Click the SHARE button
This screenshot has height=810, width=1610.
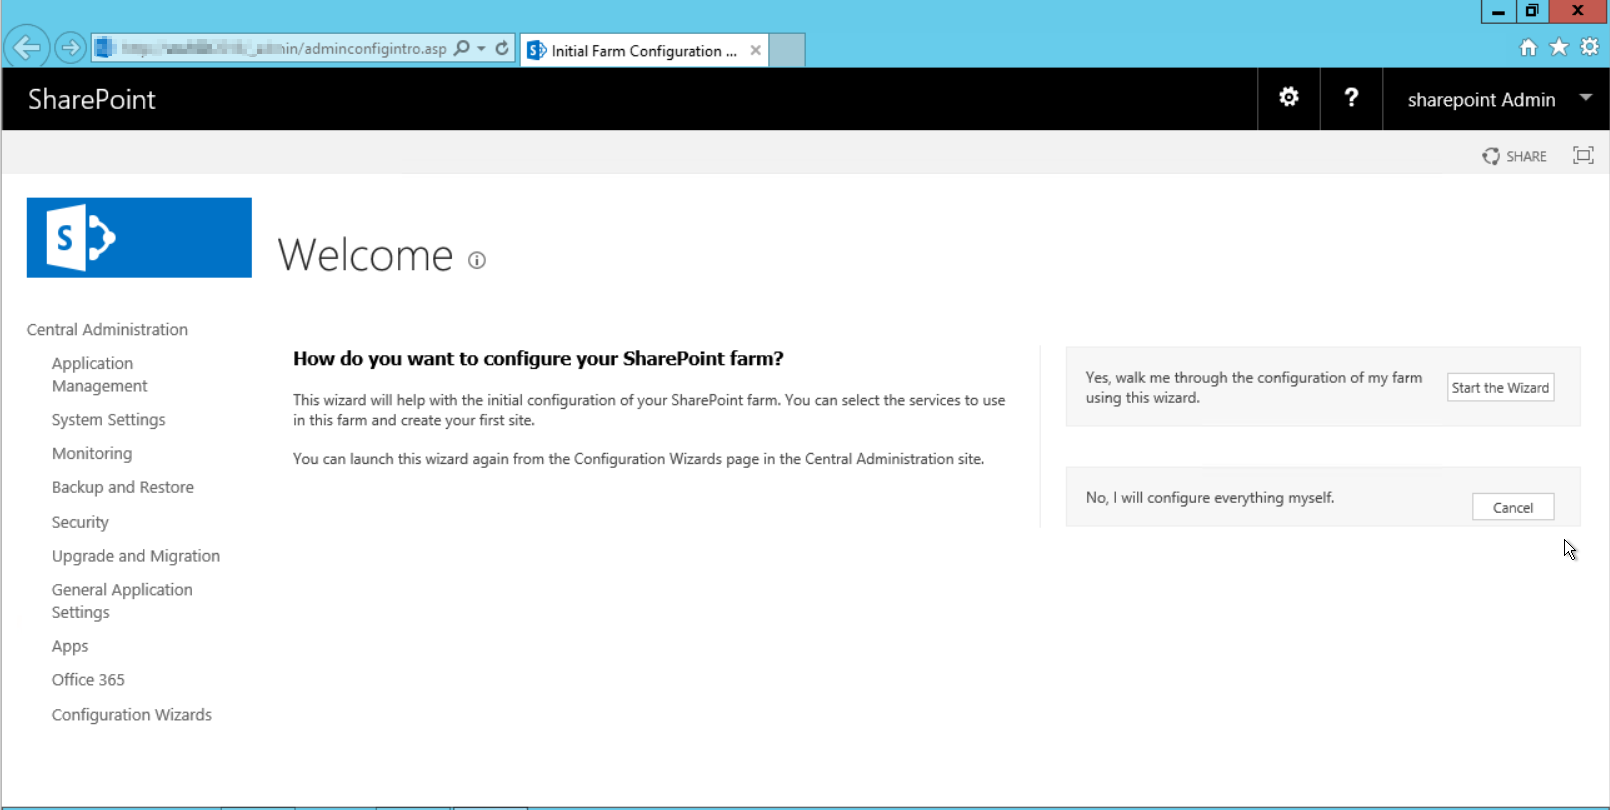1514,156
